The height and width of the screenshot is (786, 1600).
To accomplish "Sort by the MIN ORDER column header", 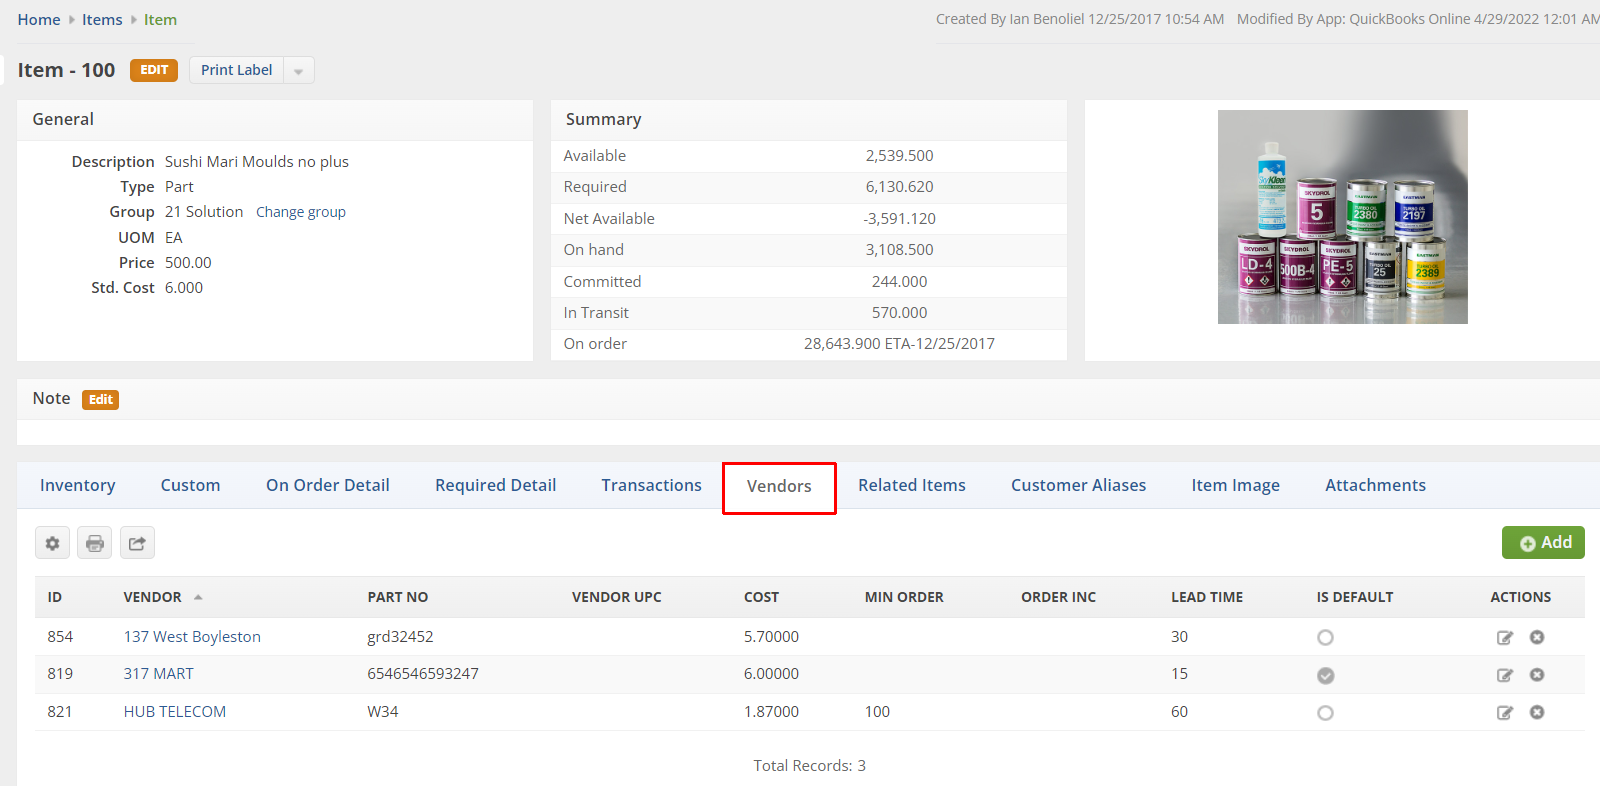I will tap(904, 597).
